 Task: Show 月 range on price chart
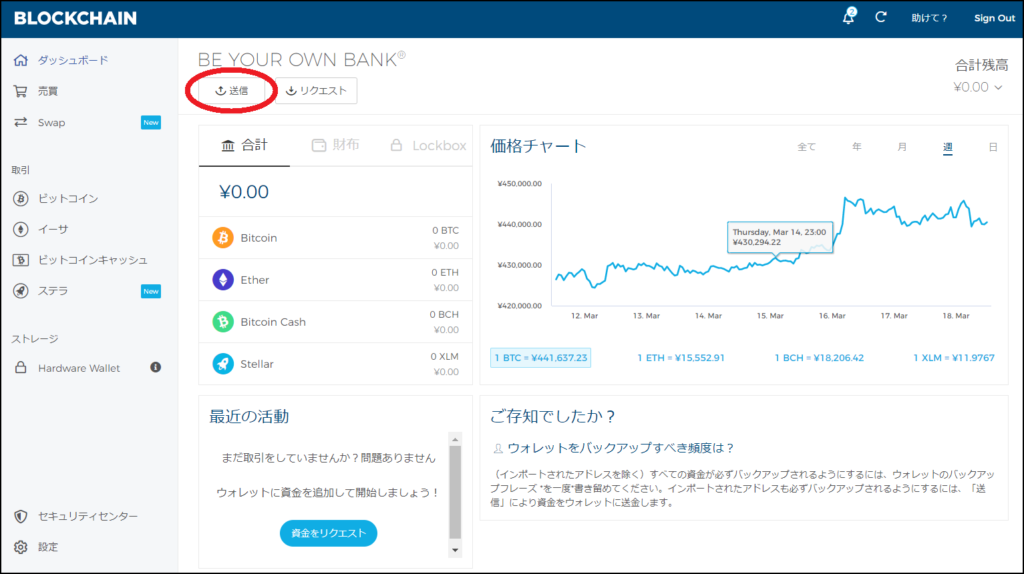902,148
